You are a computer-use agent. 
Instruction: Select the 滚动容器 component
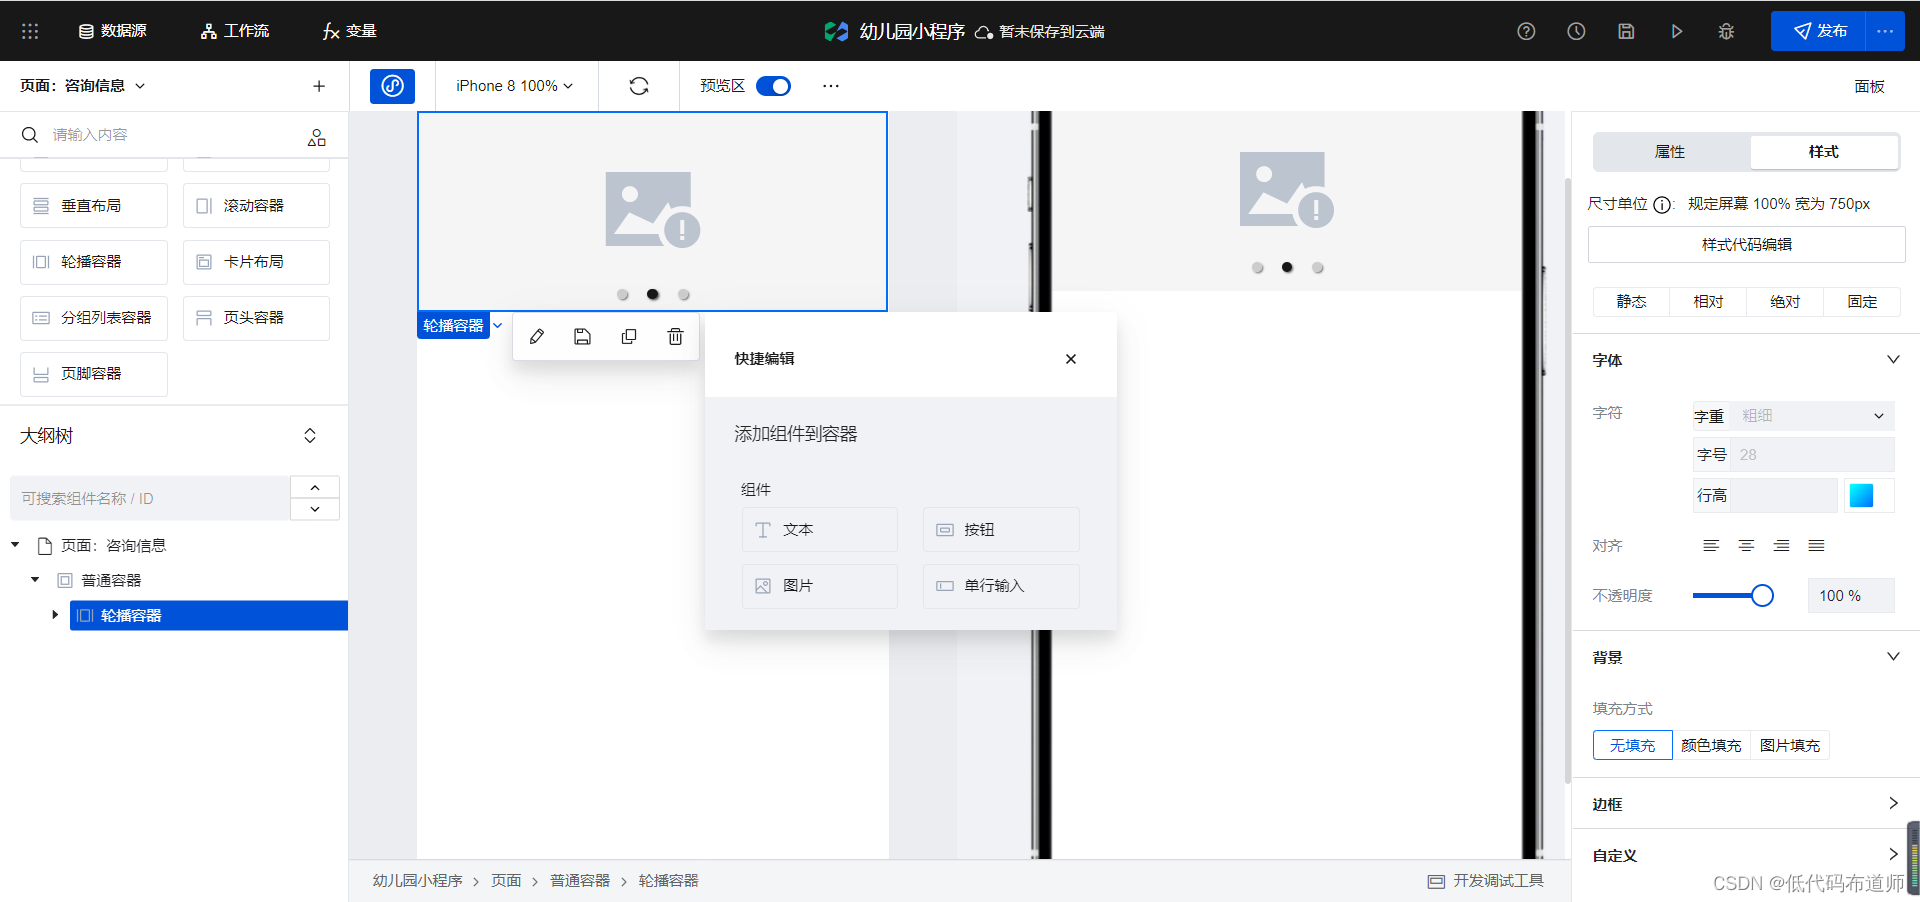tap(256, 205)
